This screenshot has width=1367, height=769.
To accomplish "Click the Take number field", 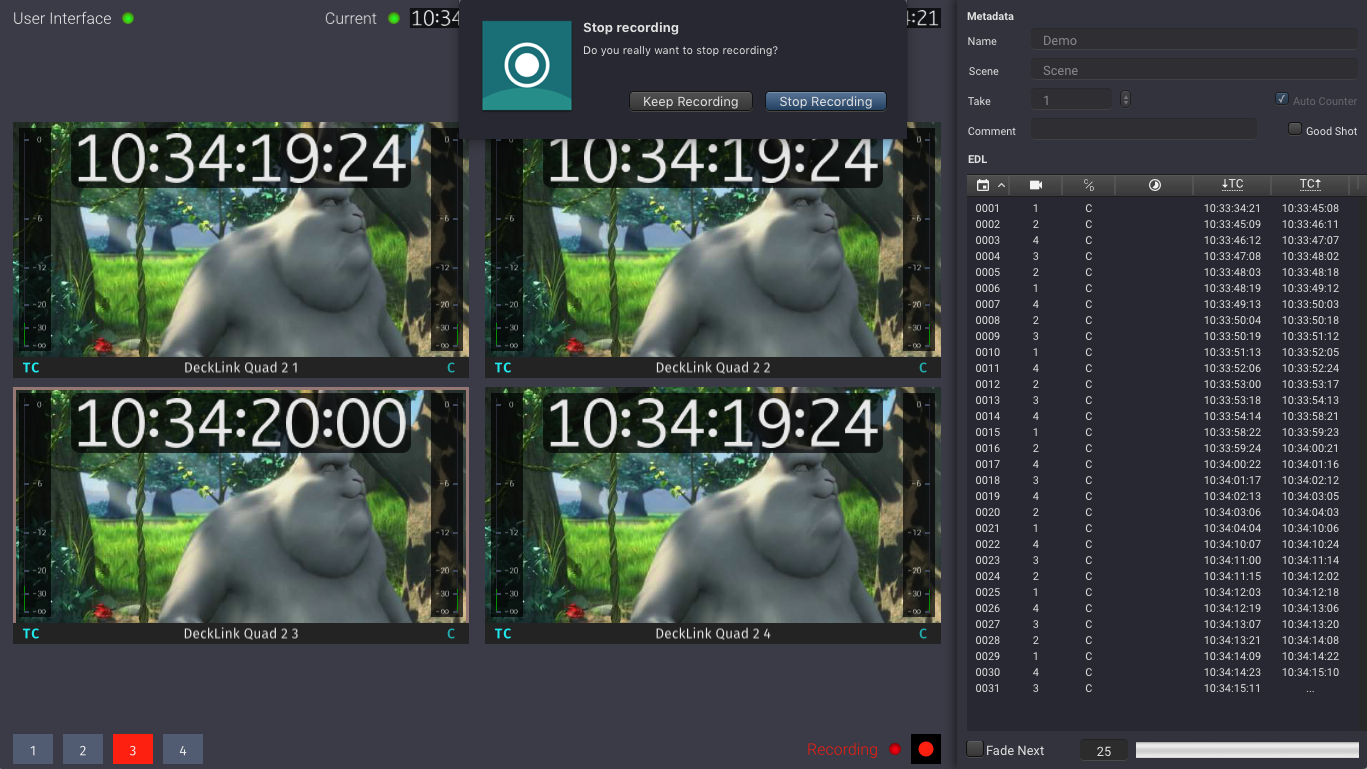I will click(1071, 100).
